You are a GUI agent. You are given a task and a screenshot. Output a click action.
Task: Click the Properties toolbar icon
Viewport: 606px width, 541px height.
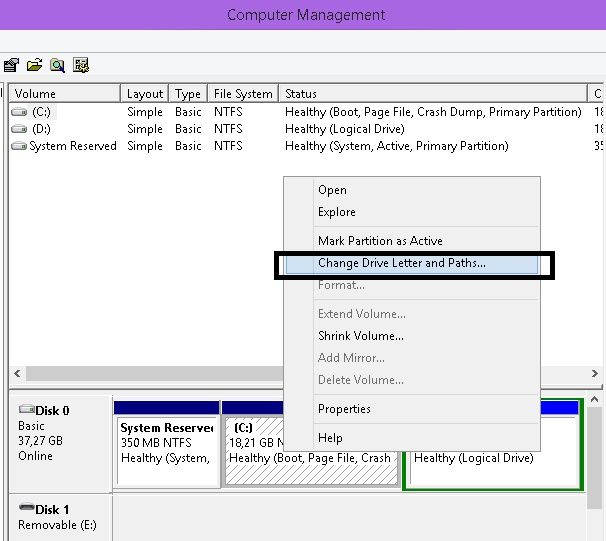(11, 65)
